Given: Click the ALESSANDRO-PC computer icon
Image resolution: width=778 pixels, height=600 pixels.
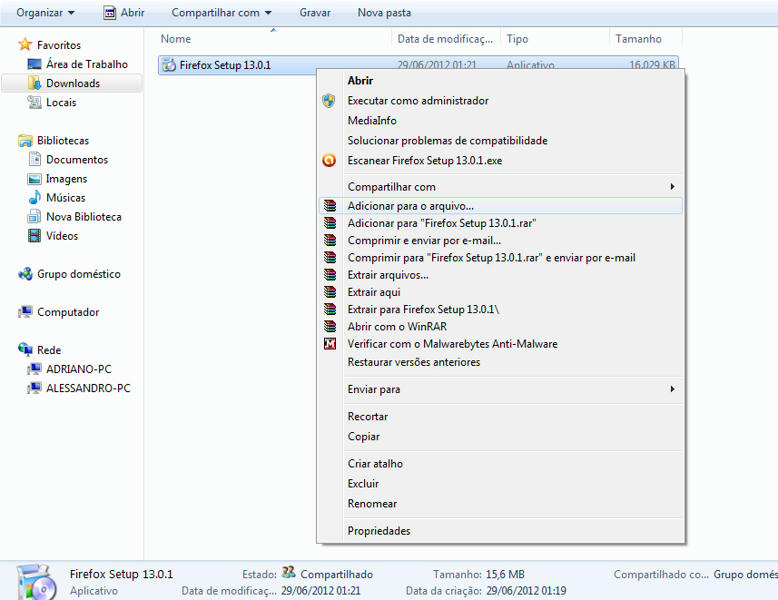Looking at the screenshot, I should tap(34, 388).
